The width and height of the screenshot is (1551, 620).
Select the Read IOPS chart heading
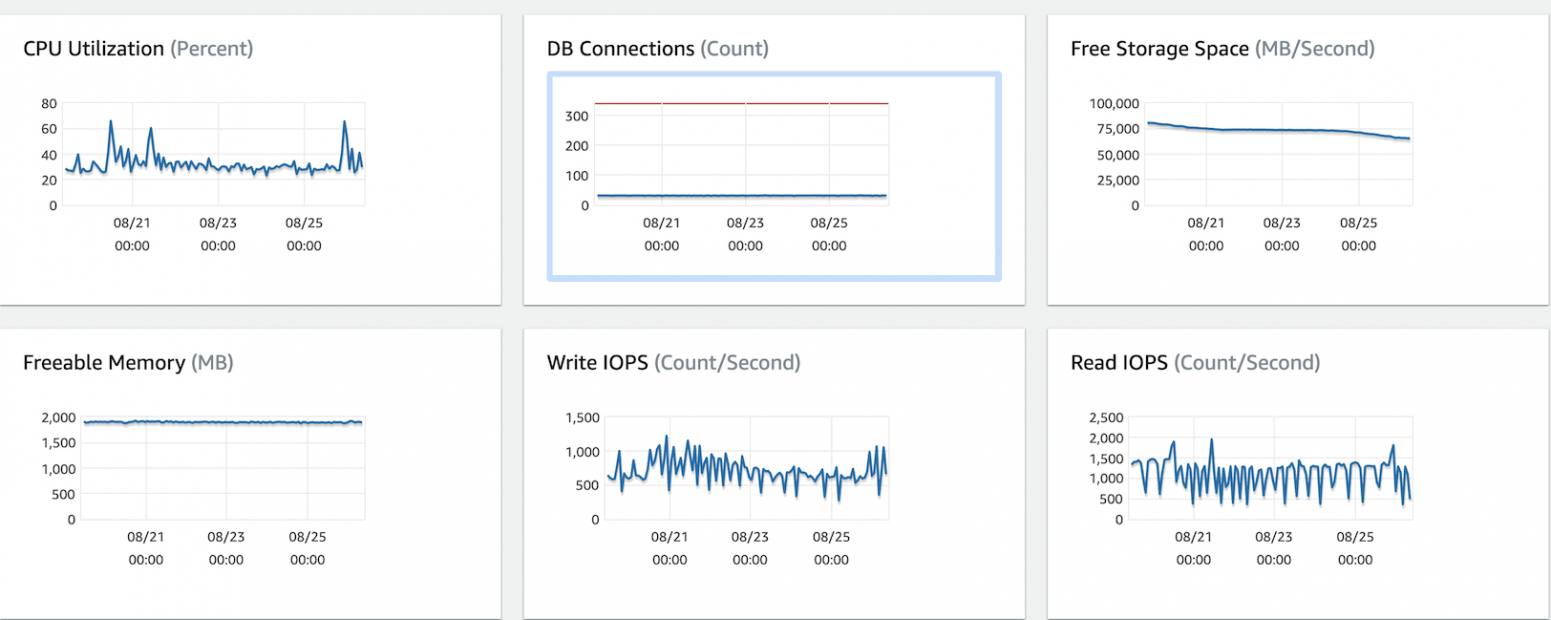1119,362
